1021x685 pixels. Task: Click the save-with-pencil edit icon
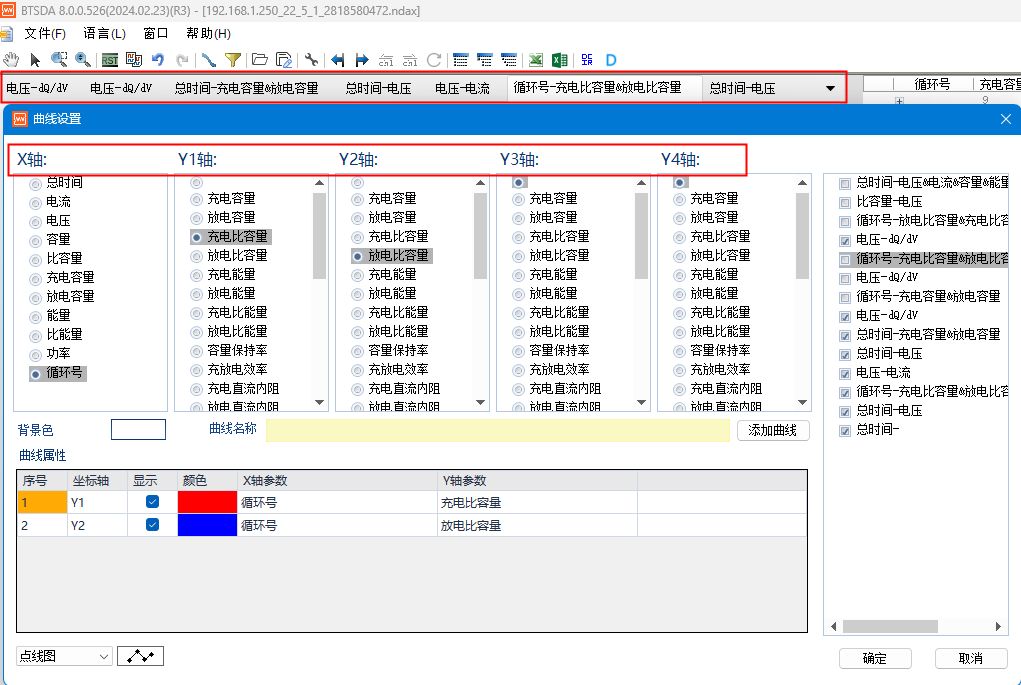click(x=284, y=60)
